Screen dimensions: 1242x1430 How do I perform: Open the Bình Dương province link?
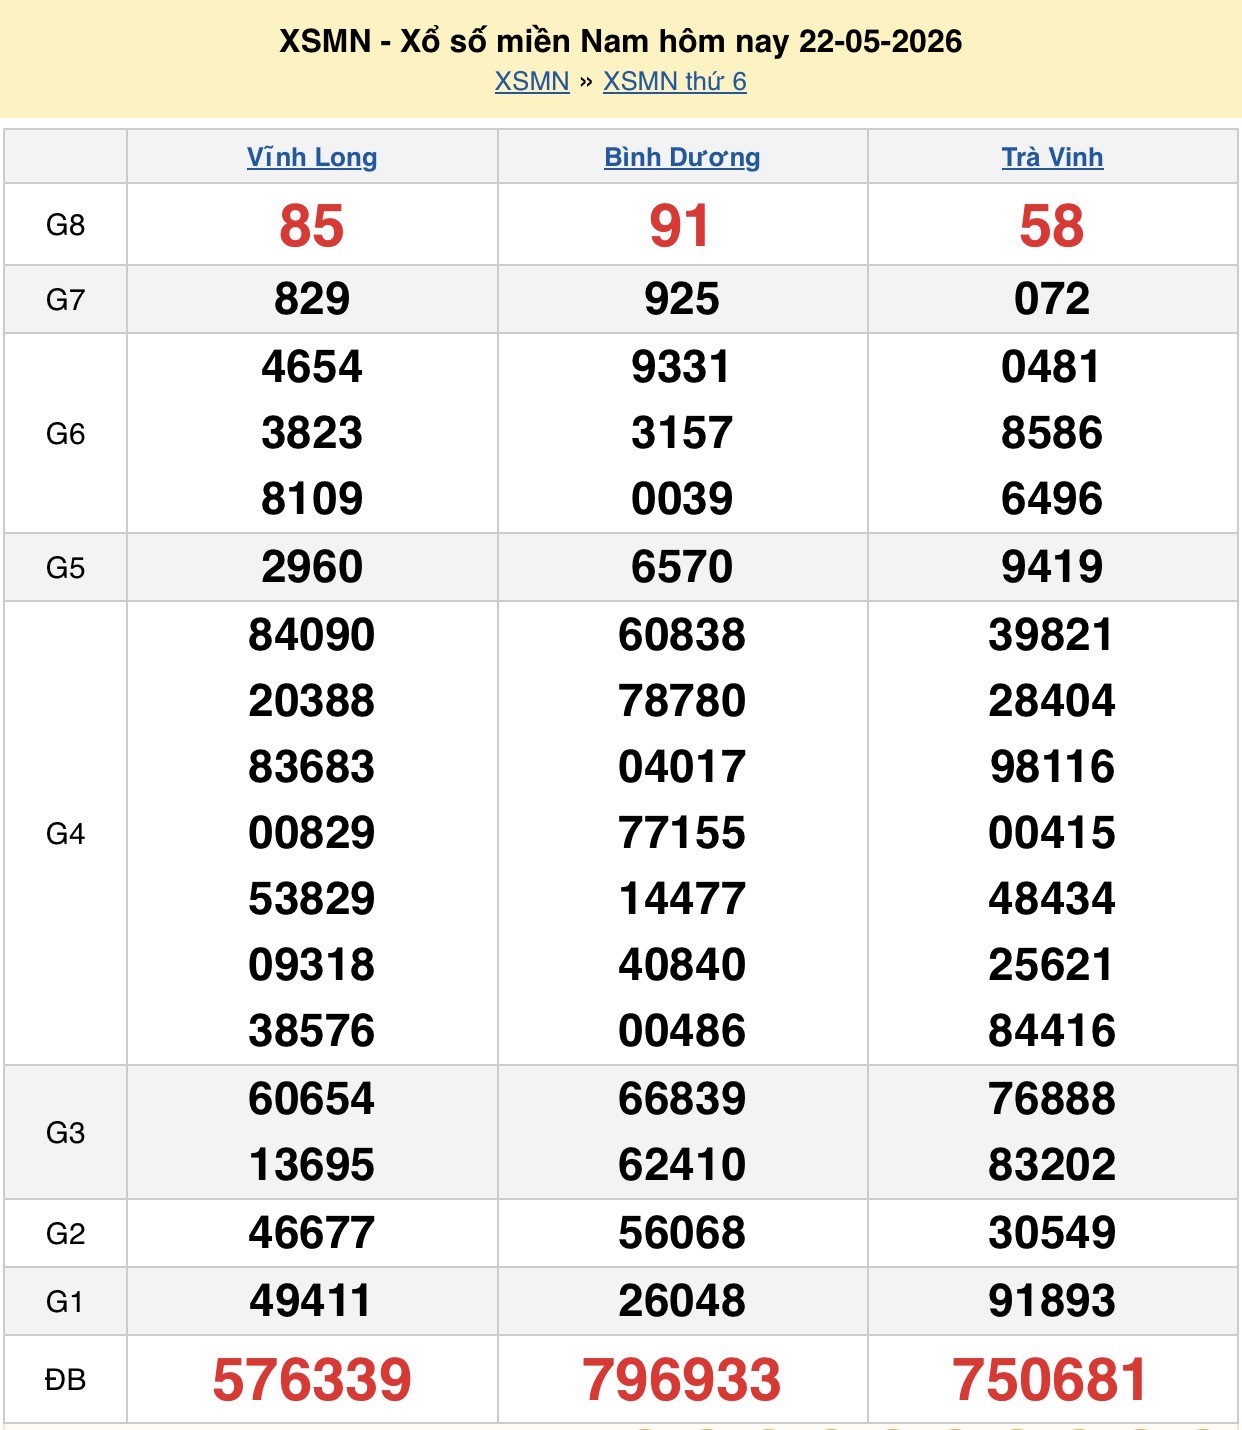(x=682, y=157)
